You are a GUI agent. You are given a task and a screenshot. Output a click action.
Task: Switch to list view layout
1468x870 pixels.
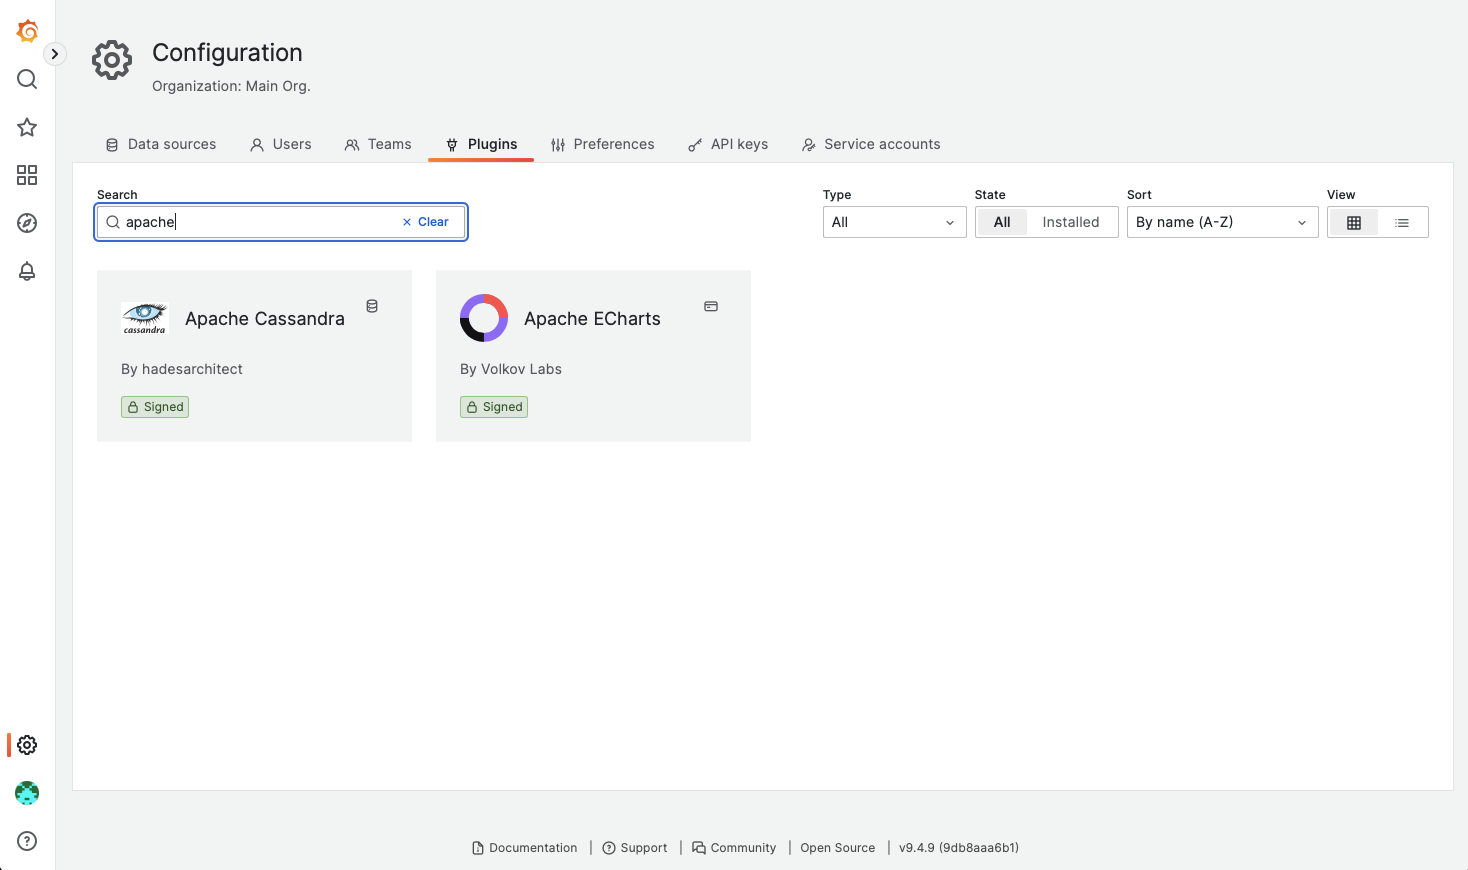[x=1402, y=222]
